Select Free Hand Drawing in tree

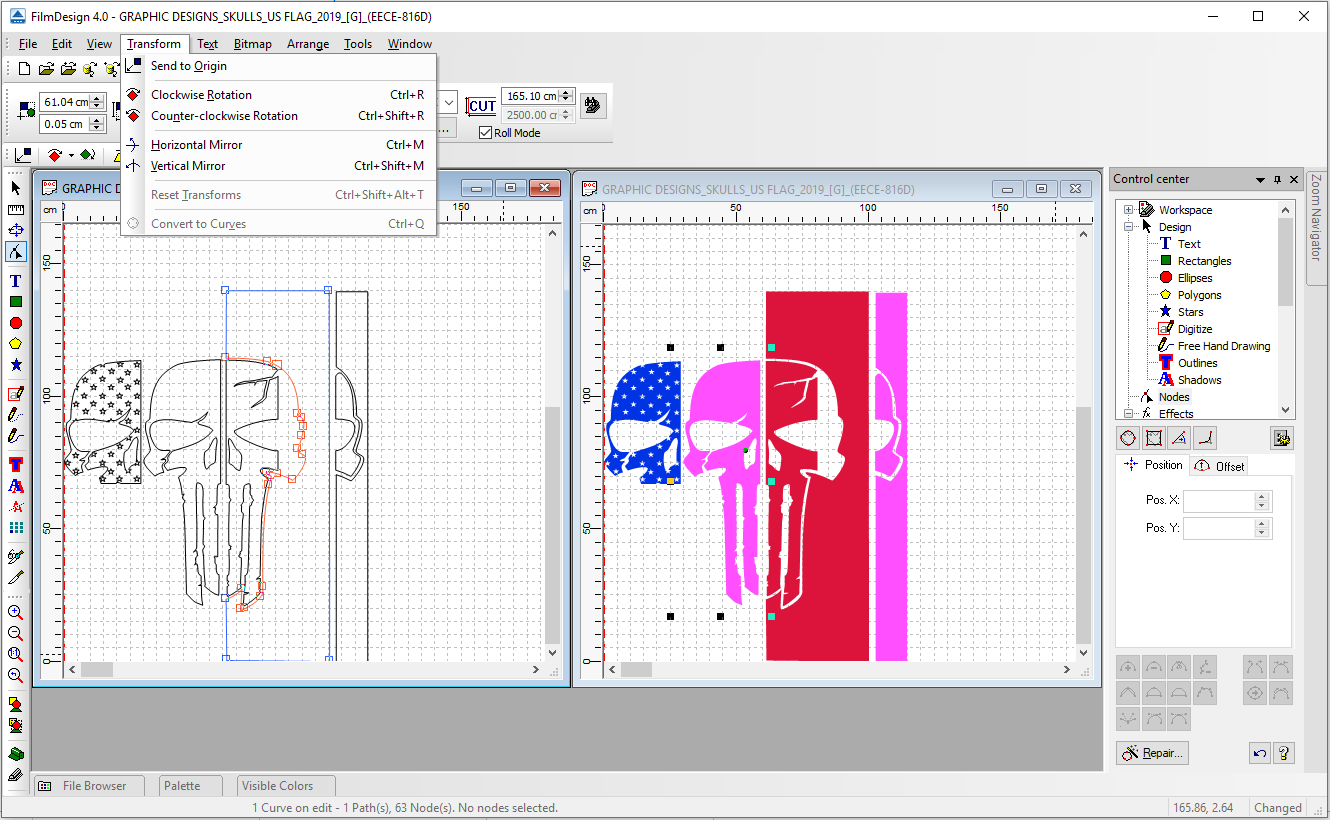(x=1223, y=346)
